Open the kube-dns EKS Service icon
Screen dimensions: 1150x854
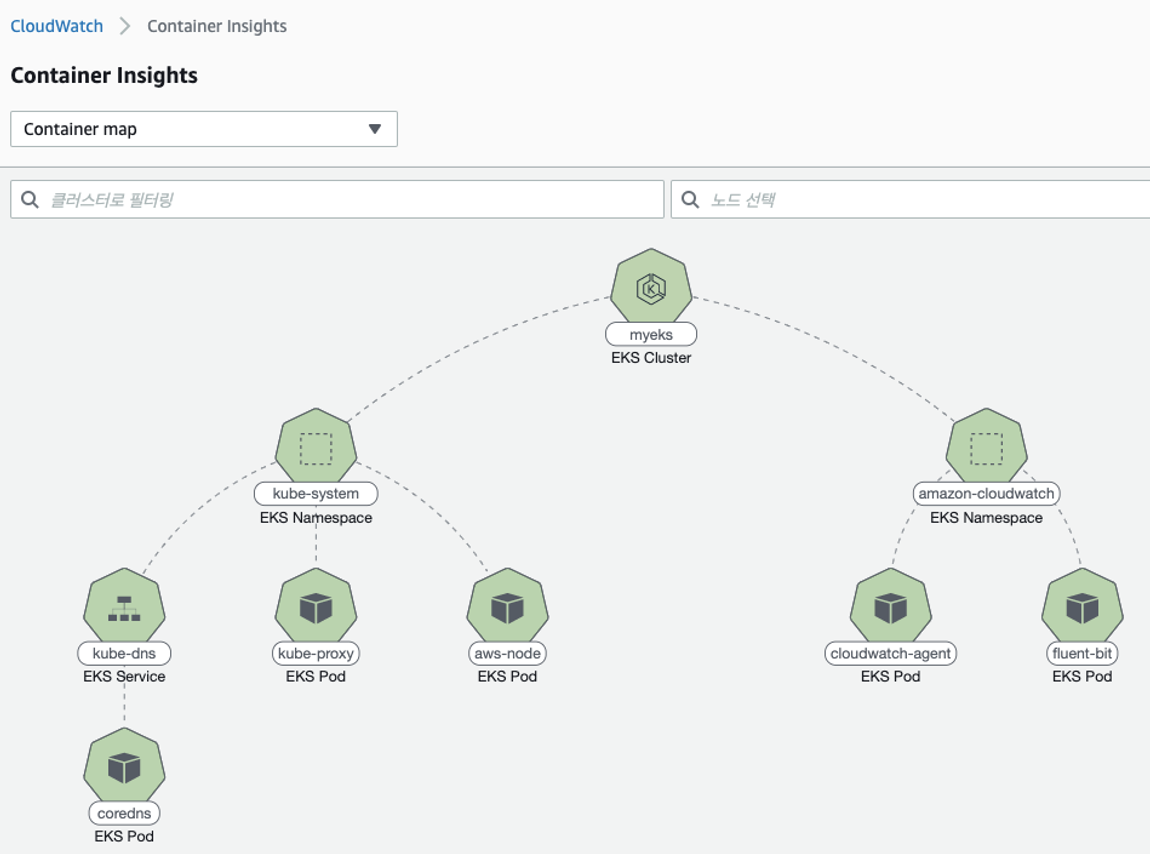pos(124,607)
